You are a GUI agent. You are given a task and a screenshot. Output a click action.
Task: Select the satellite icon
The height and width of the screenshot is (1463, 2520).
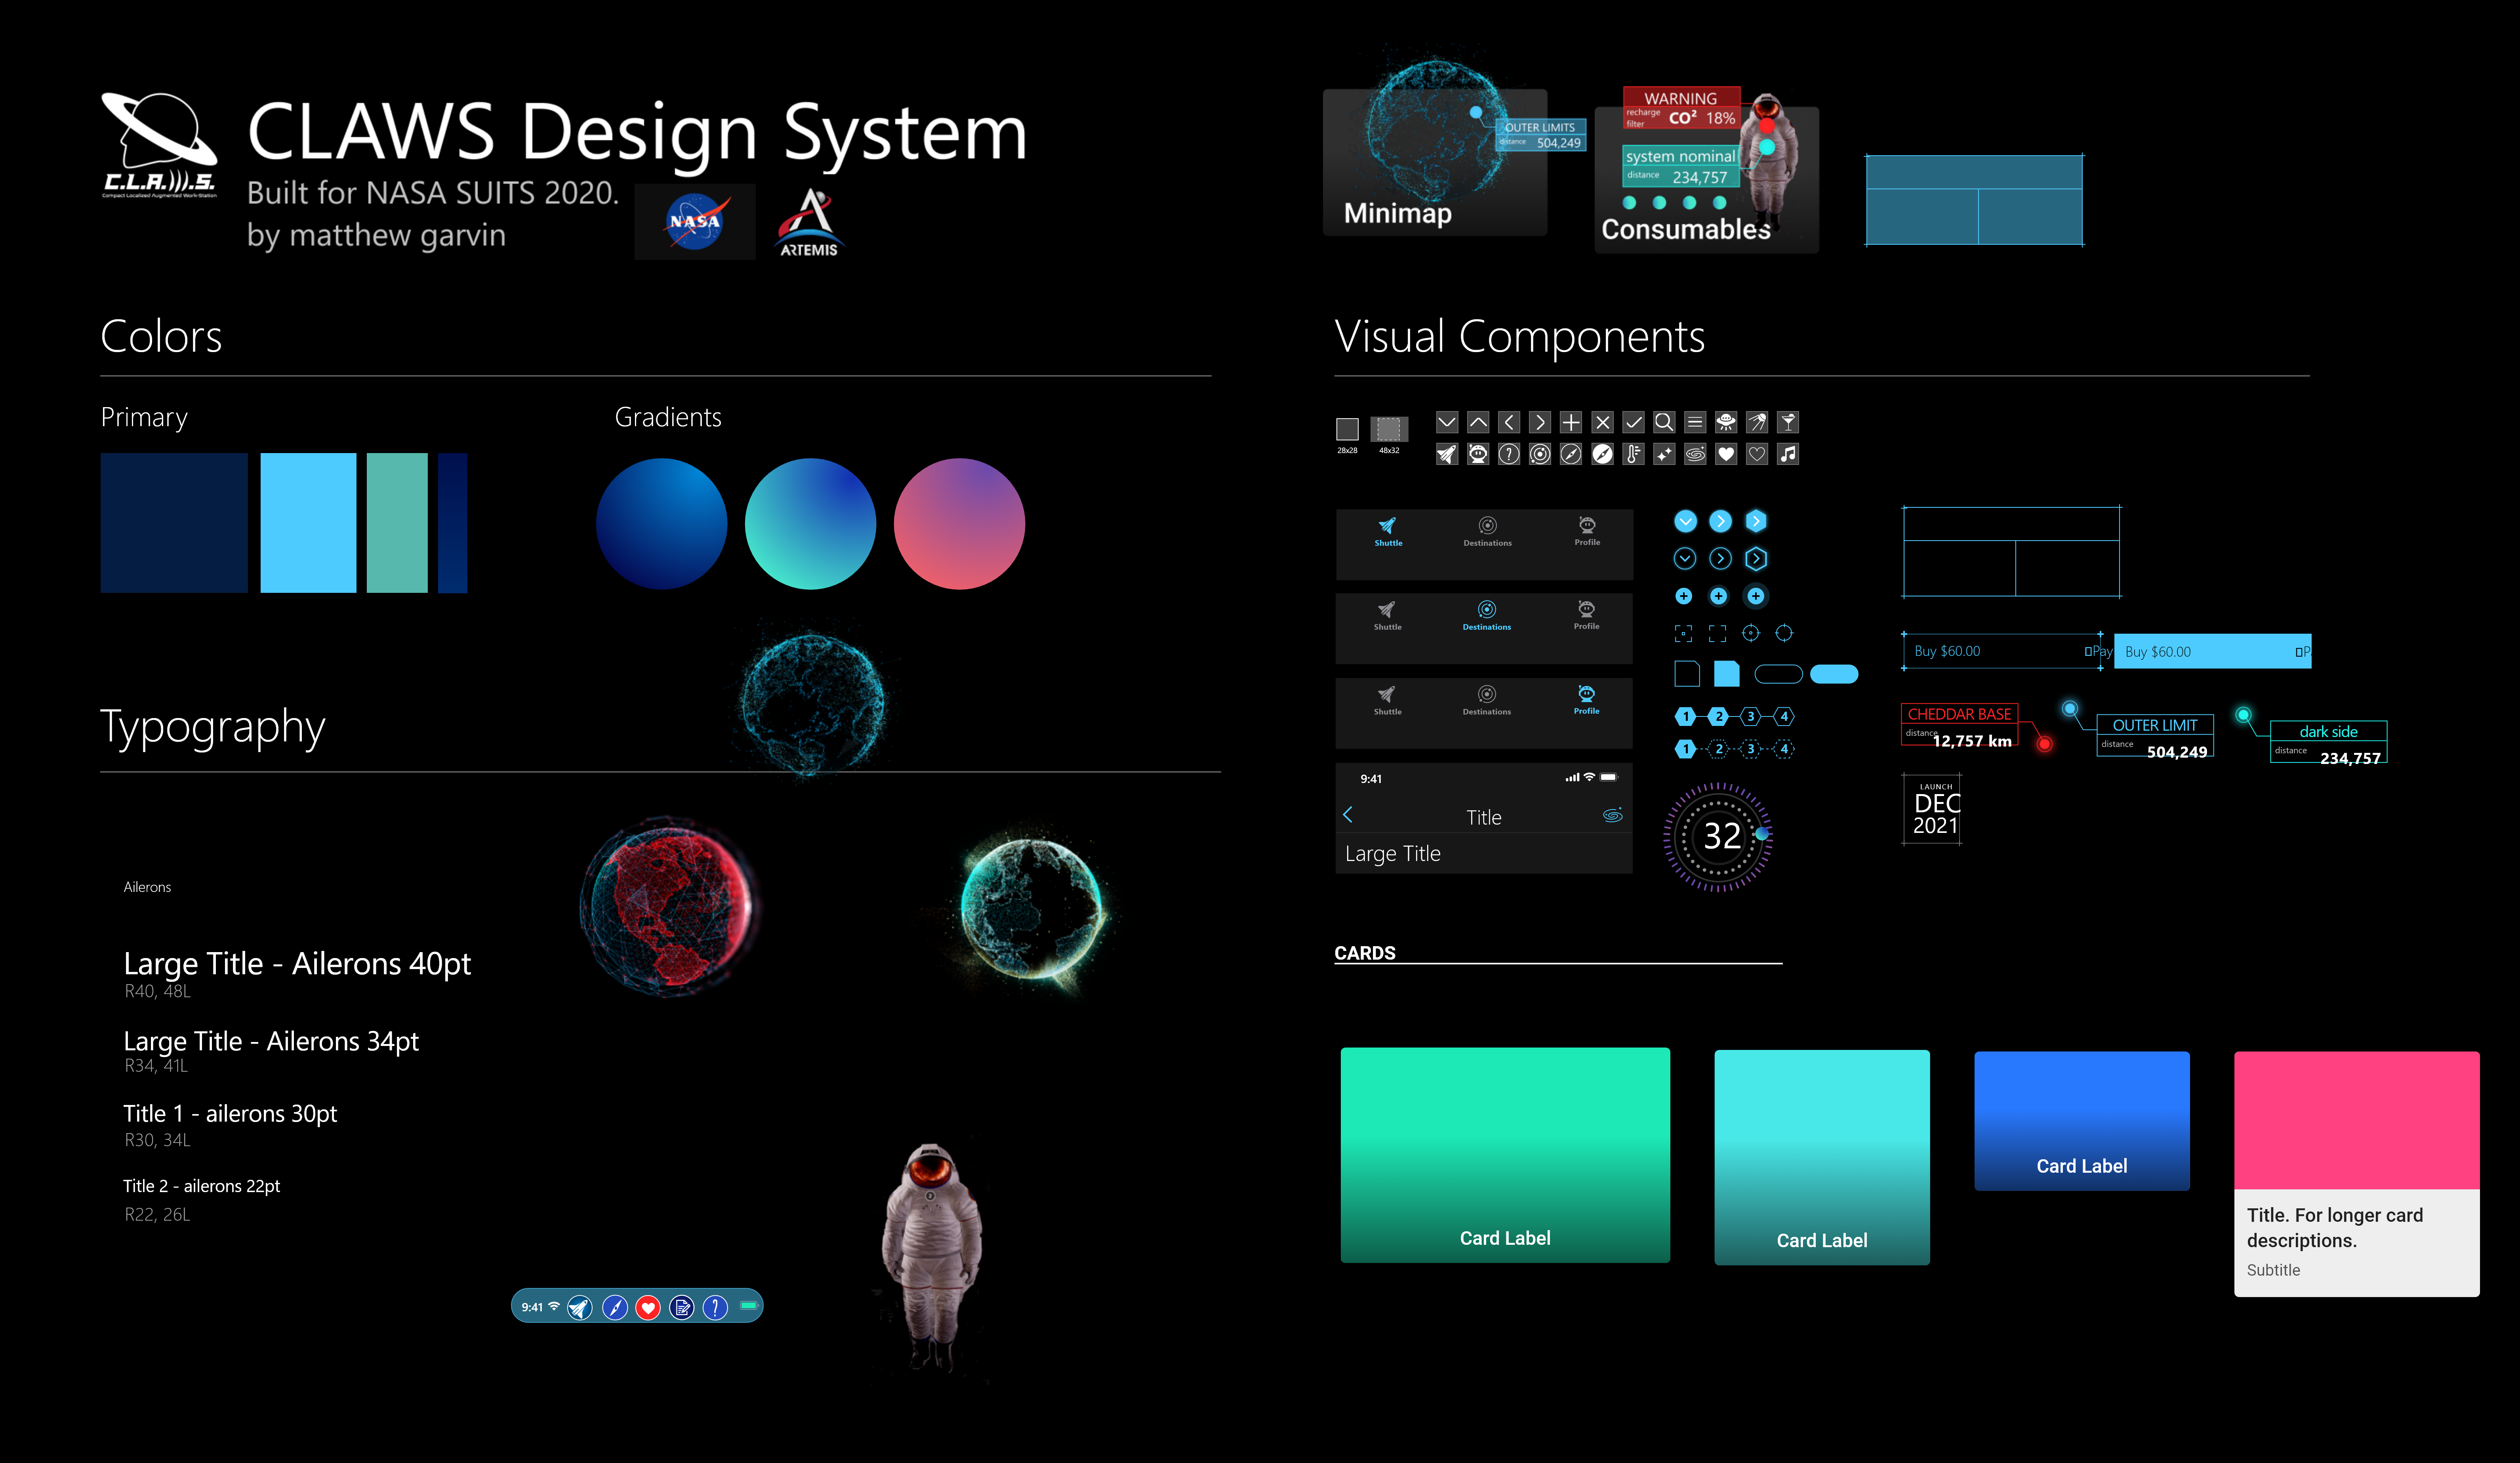tap(1757, 422)
